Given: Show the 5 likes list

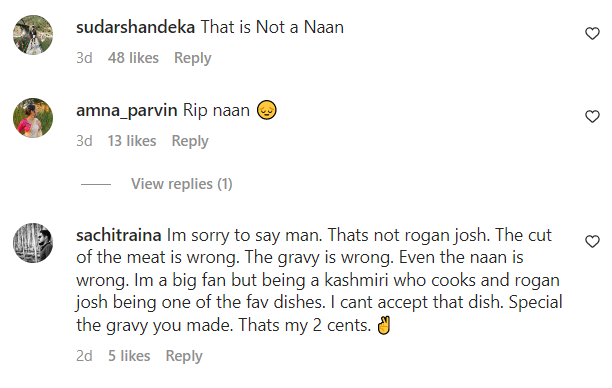Looking at the screenshot, I should pos(129,356).
